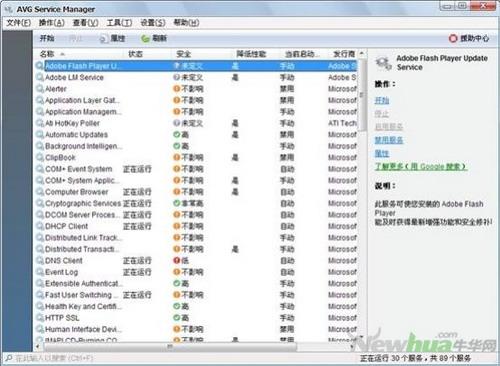Select the HTTP SSL service name

62,318
